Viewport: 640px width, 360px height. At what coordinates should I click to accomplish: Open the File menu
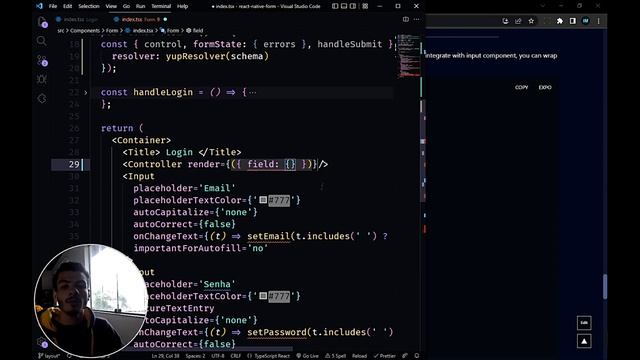(x=53, y=6)
